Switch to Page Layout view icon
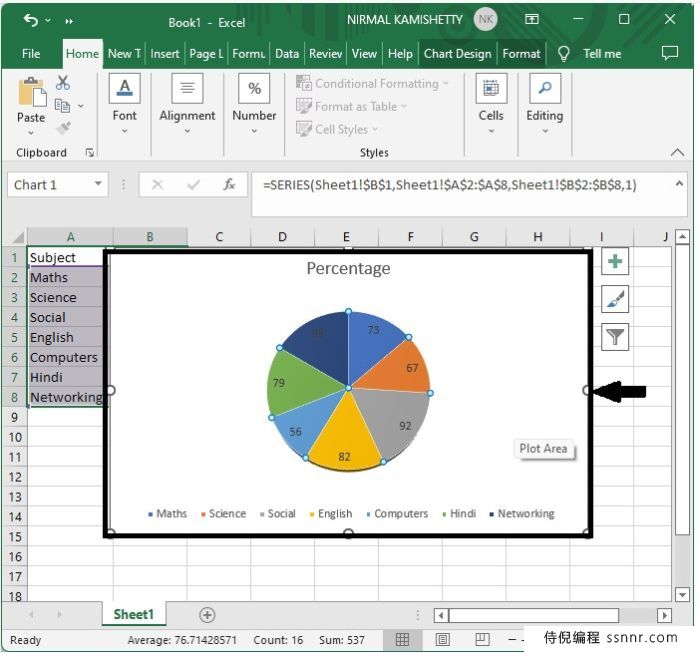 (442, 640)
